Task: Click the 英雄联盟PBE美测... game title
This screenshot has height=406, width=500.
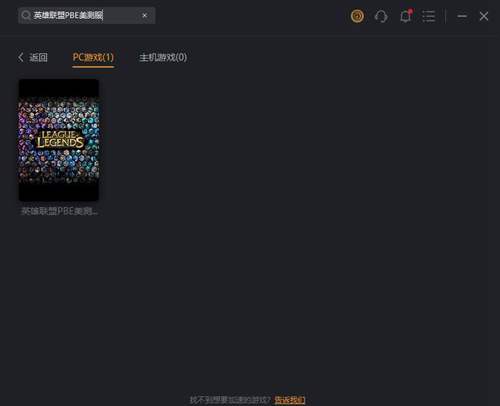Action: point(59,211)
